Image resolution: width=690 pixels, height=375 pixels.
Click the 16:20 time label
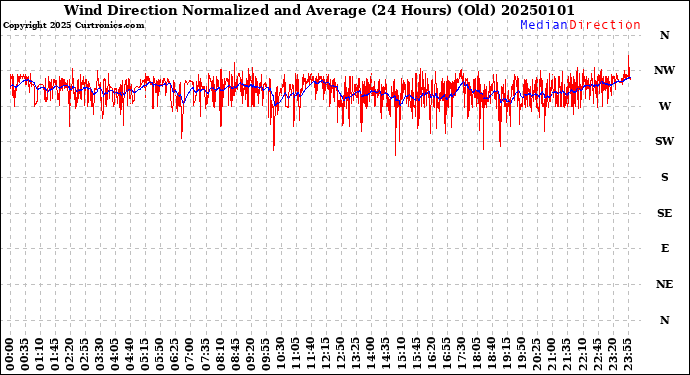(431, 354)
